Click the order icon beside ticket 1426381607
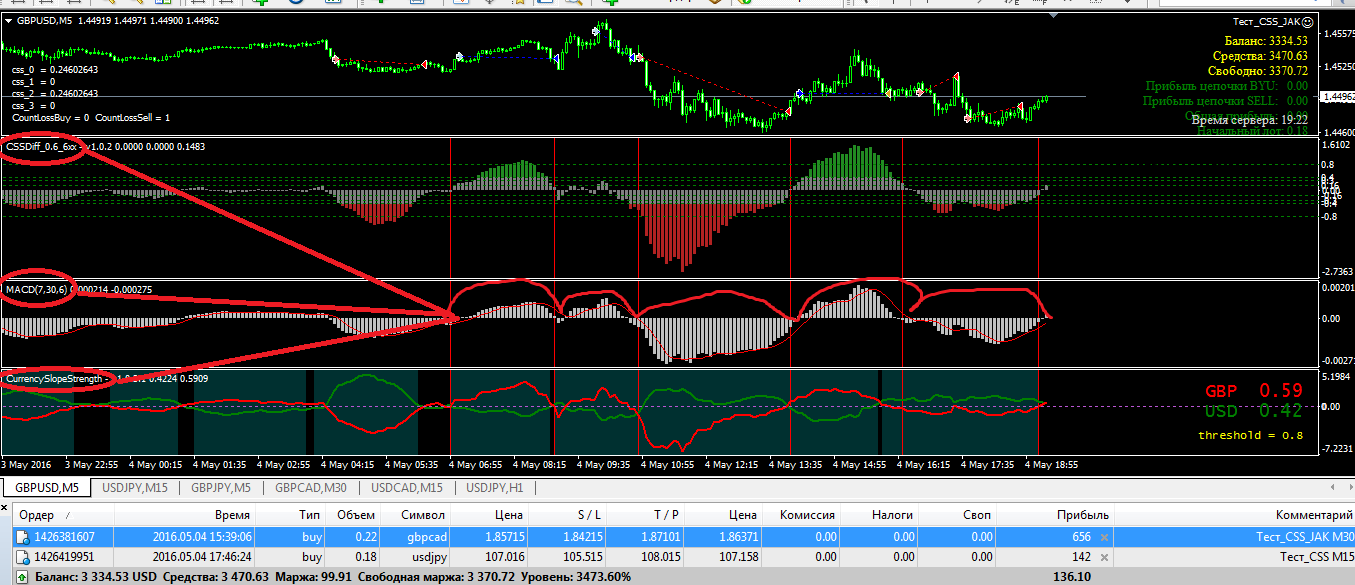Viewport: 1355px width, 585px height. (x=23, y=537)
